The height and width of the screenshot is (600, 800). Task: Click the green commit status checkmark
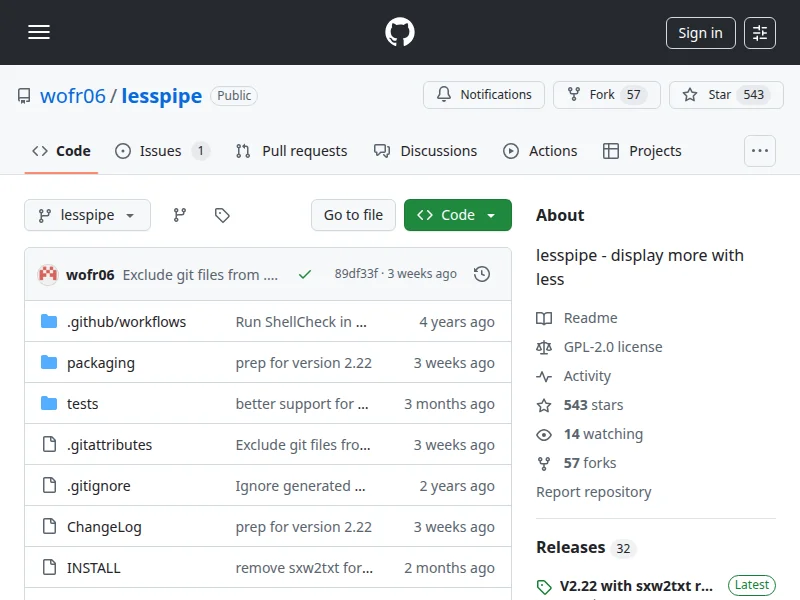[x=305, y=274]
